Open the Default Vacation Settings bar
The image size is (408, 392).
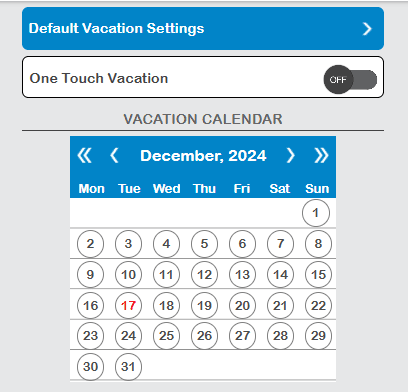[x=203, y=28]
